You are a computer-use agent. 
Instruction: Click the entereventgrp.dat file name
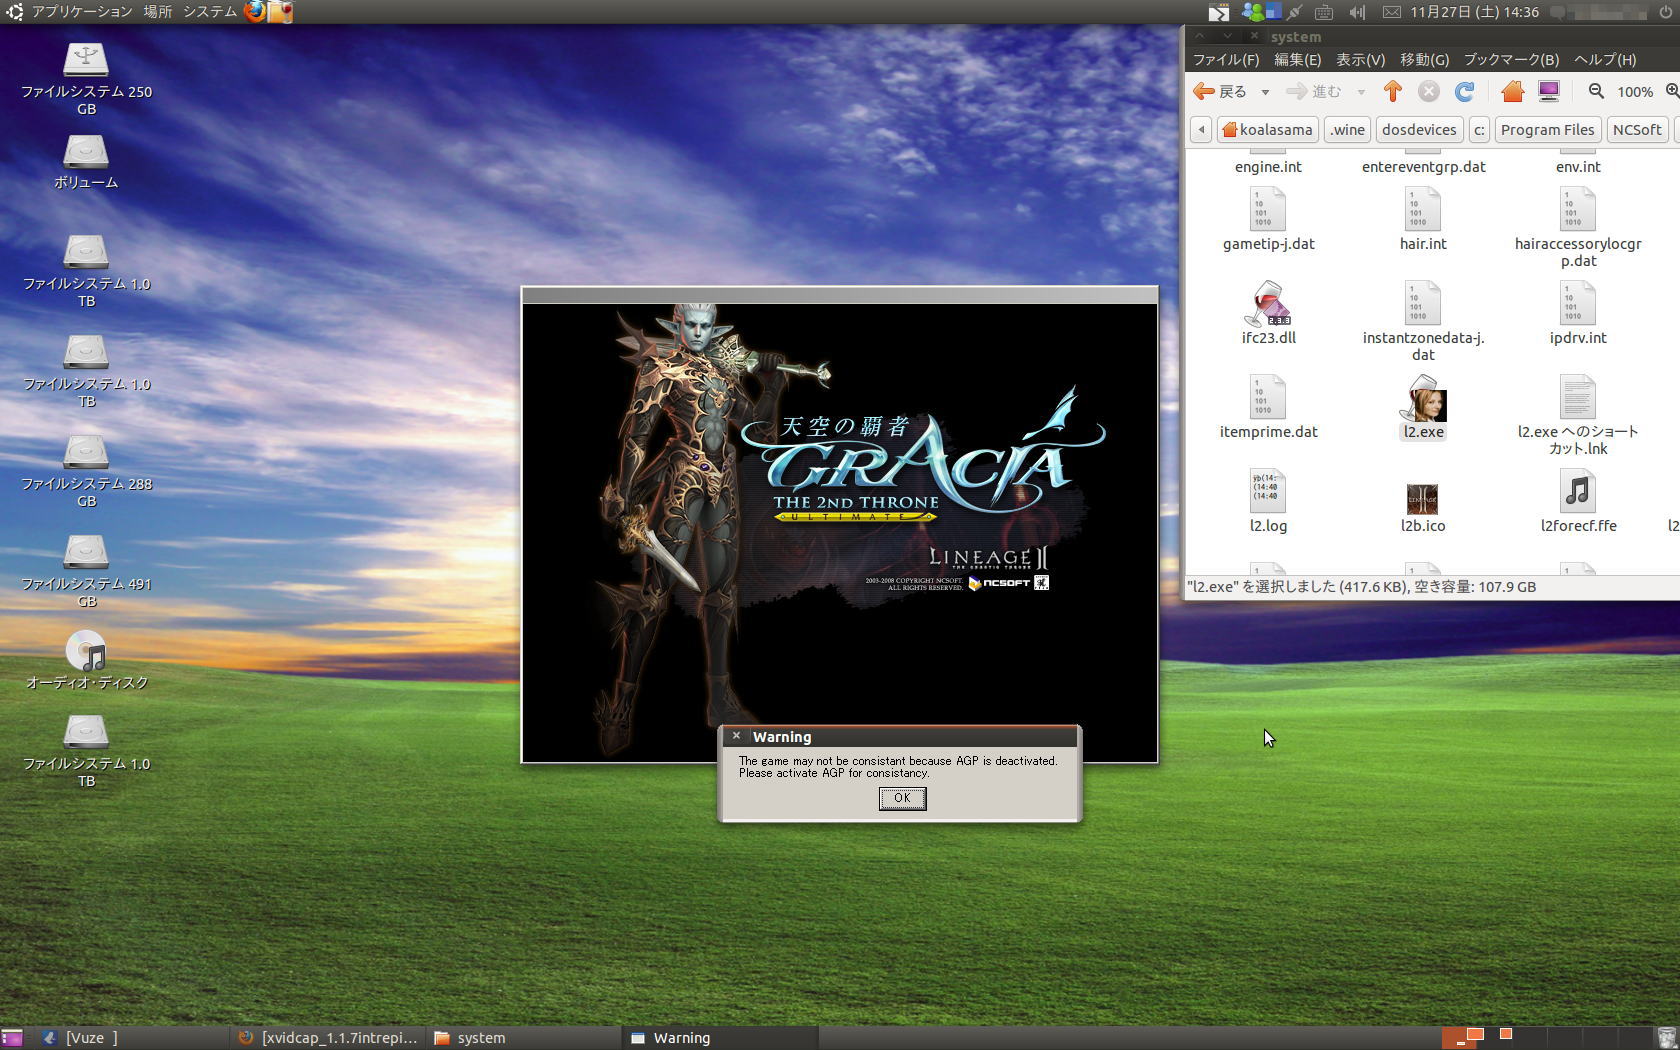[1423, 167]
